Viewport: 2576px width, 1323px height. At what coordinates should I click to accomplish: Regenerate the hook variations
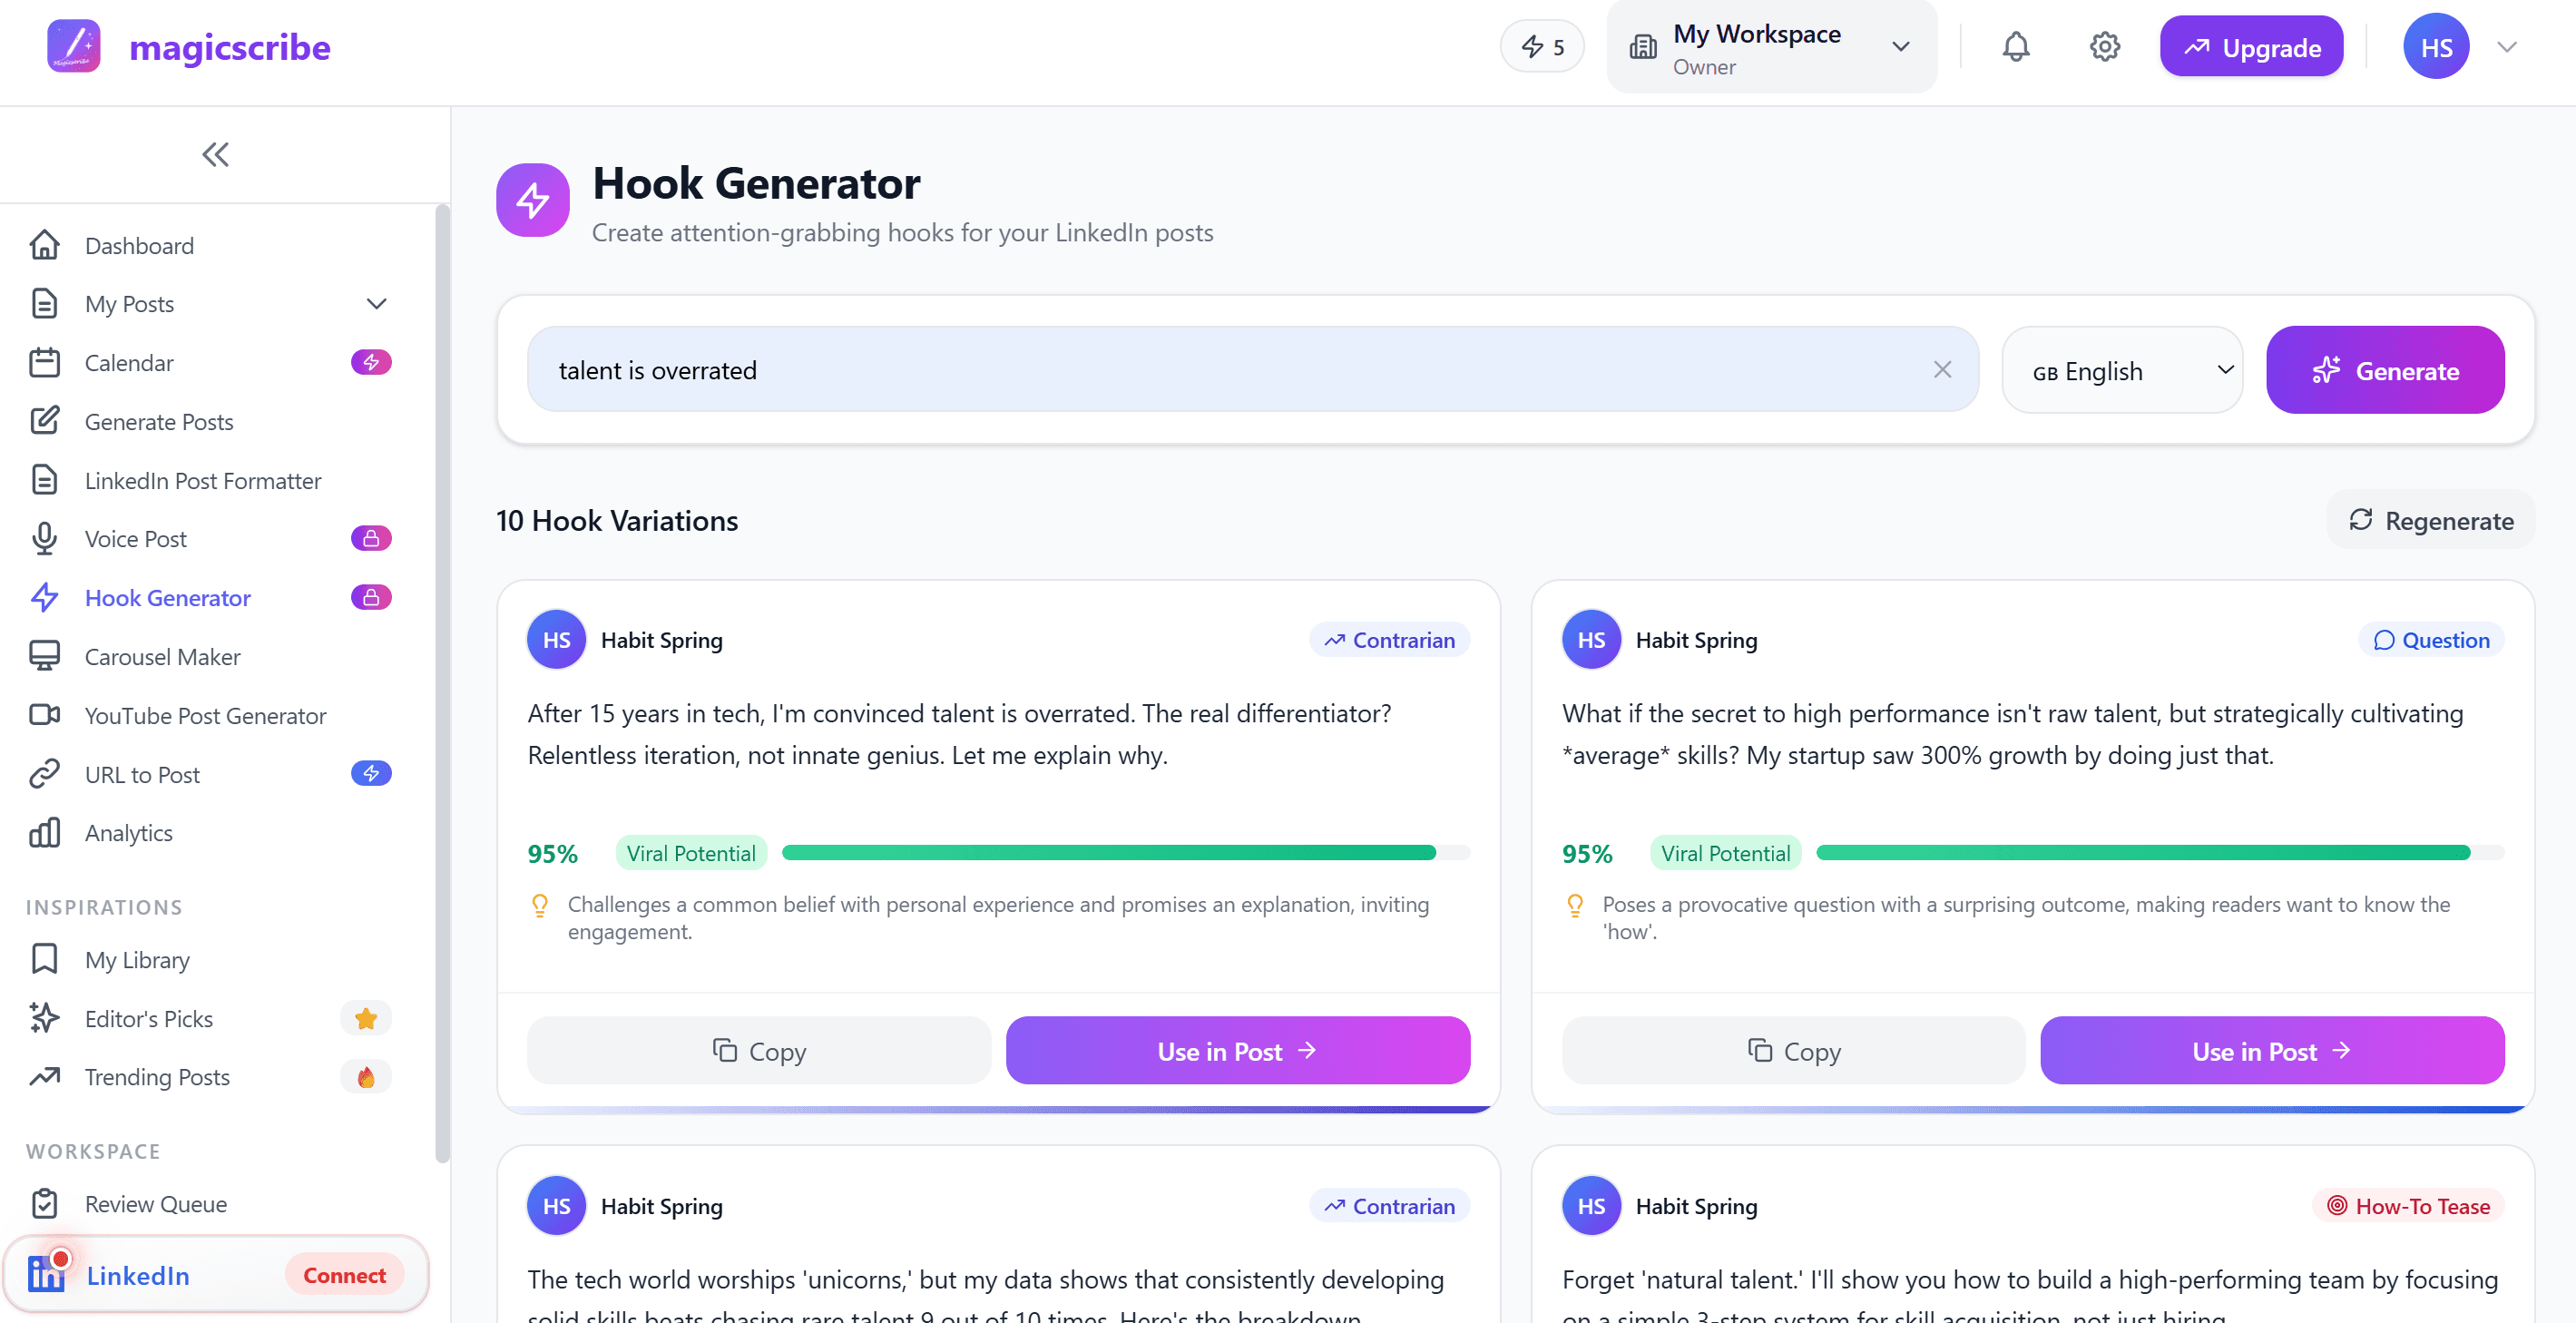coord(2430,520)
